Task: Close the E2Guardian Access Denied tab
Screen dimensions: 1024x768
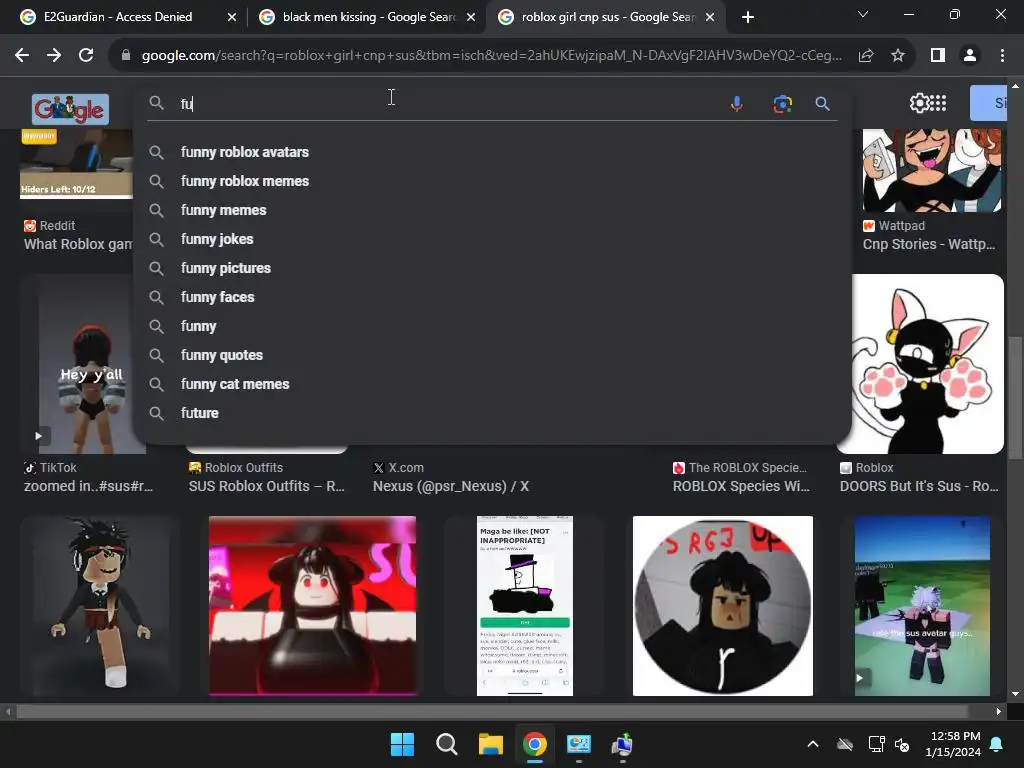Action: [231, 17]
